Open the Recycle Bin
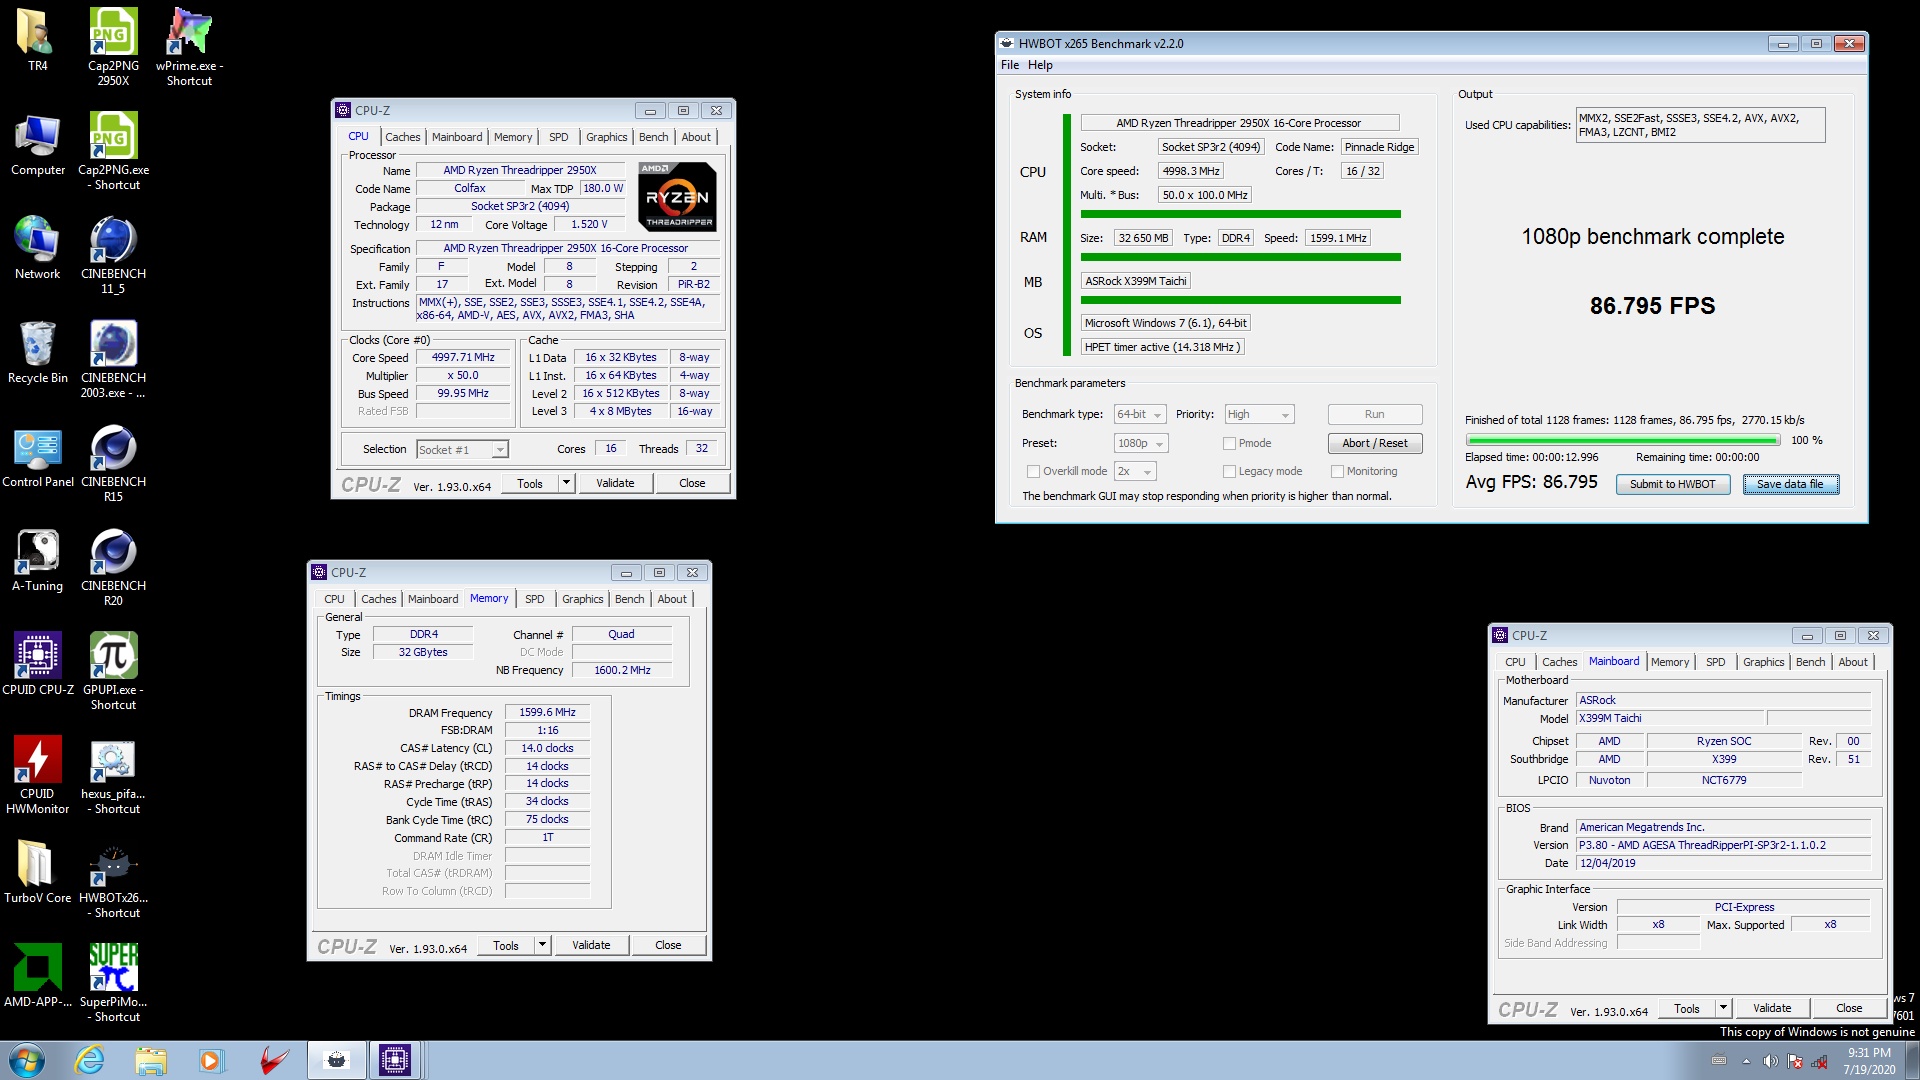The width and height of the screenshot is (1920, 1080). click(x=37, y=353)
